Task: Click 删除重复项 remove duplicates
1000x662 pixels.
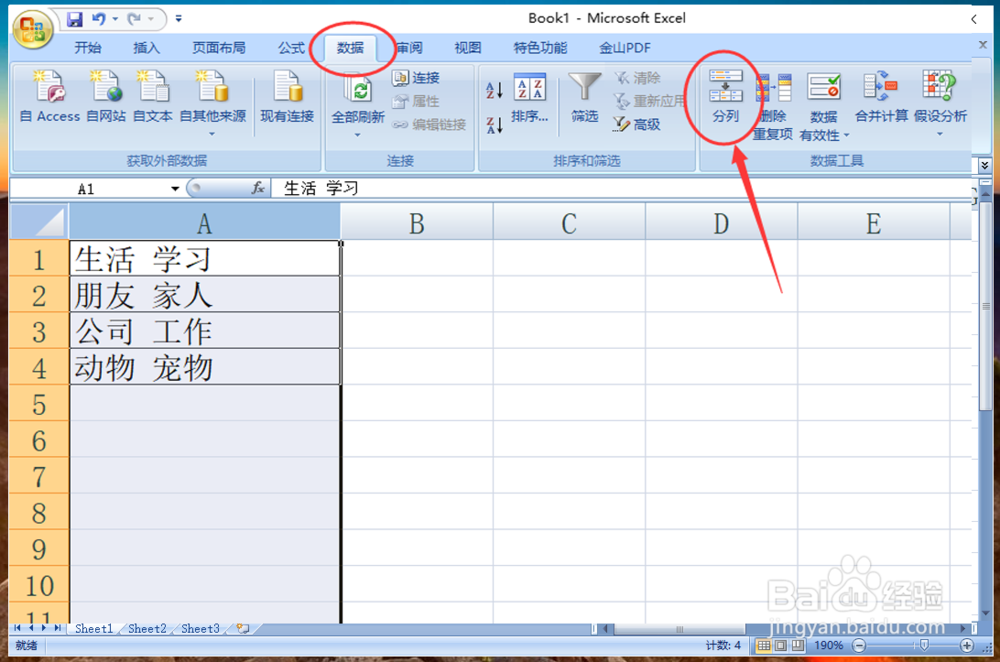Action: tap(772, 106)
